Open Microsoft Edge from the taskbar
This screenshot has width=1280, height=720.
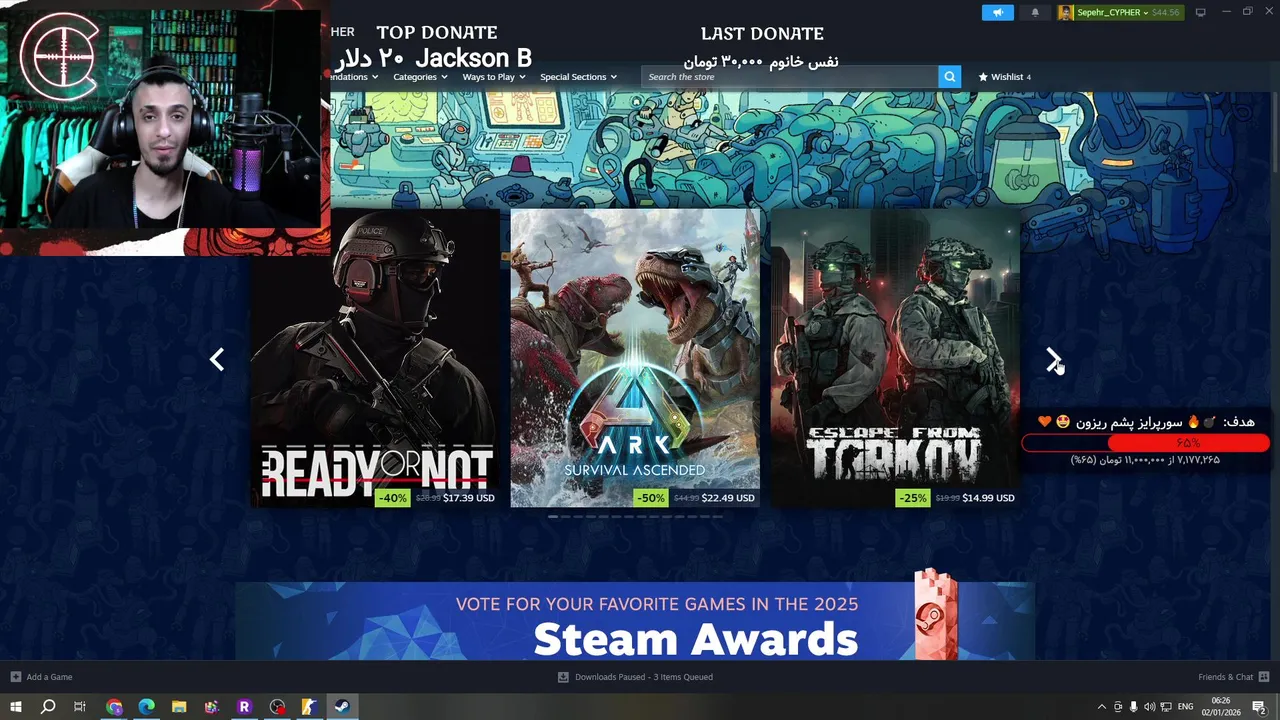146,707
